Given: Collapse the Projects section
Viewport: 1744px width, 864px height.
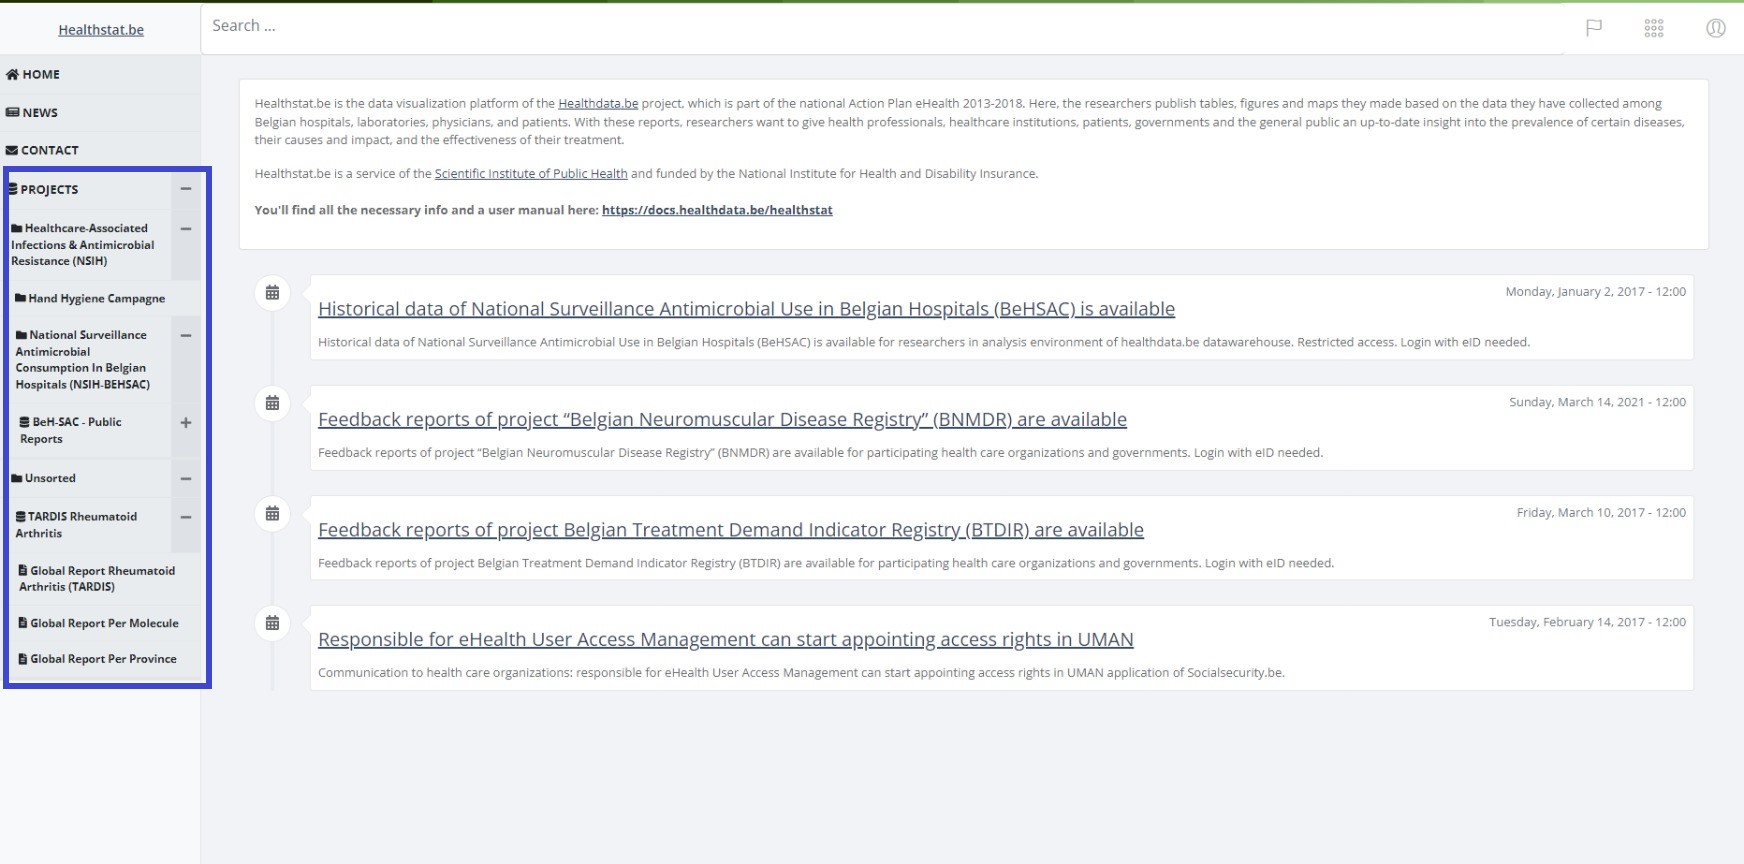Looking at the screenshot, I should tap(186, 189).
